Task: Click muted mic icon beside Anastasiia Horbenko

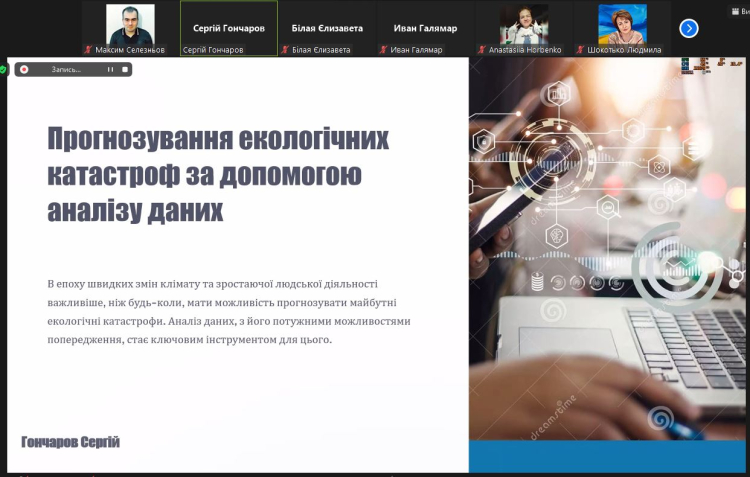Action: click(482, 49)
